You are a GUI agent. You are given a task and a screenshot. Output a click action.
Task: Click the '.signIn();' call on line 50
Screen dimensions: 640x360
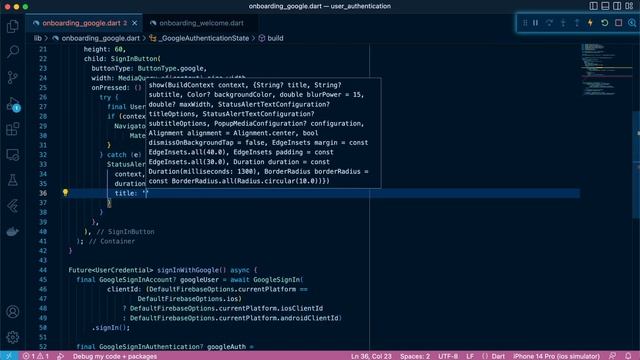111,327
